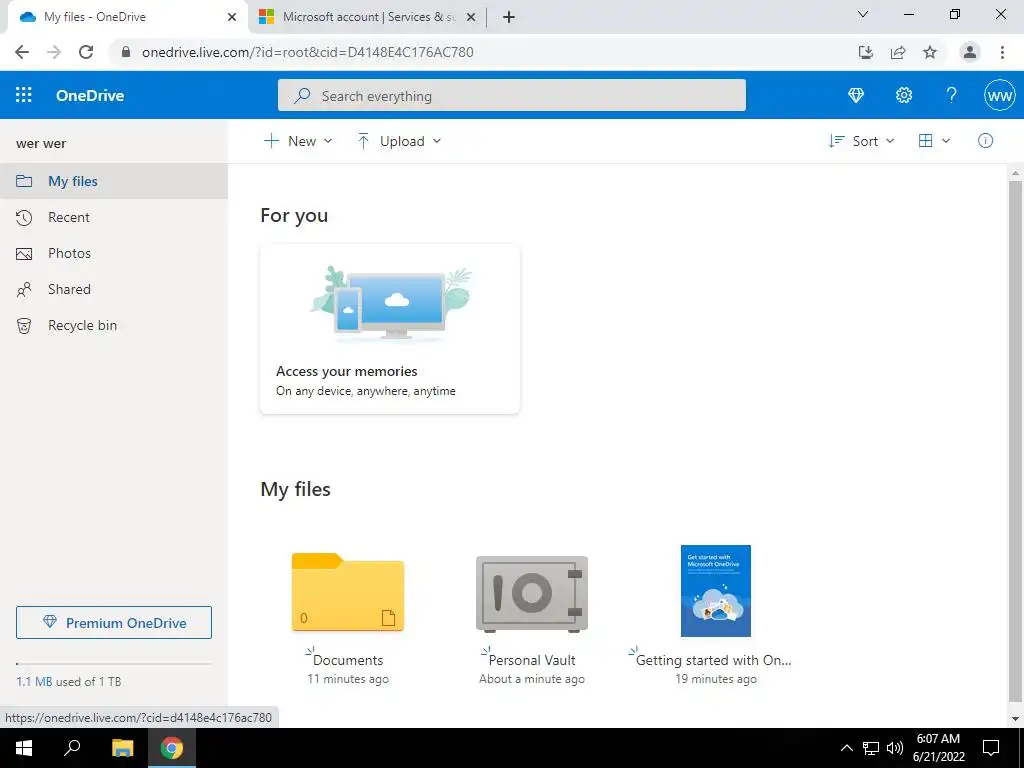This screenshot has height=768, width=1024.
Task: Click the '11 minutes ago' timestamp
Action: pyautogui.click(x=348, y=679)
